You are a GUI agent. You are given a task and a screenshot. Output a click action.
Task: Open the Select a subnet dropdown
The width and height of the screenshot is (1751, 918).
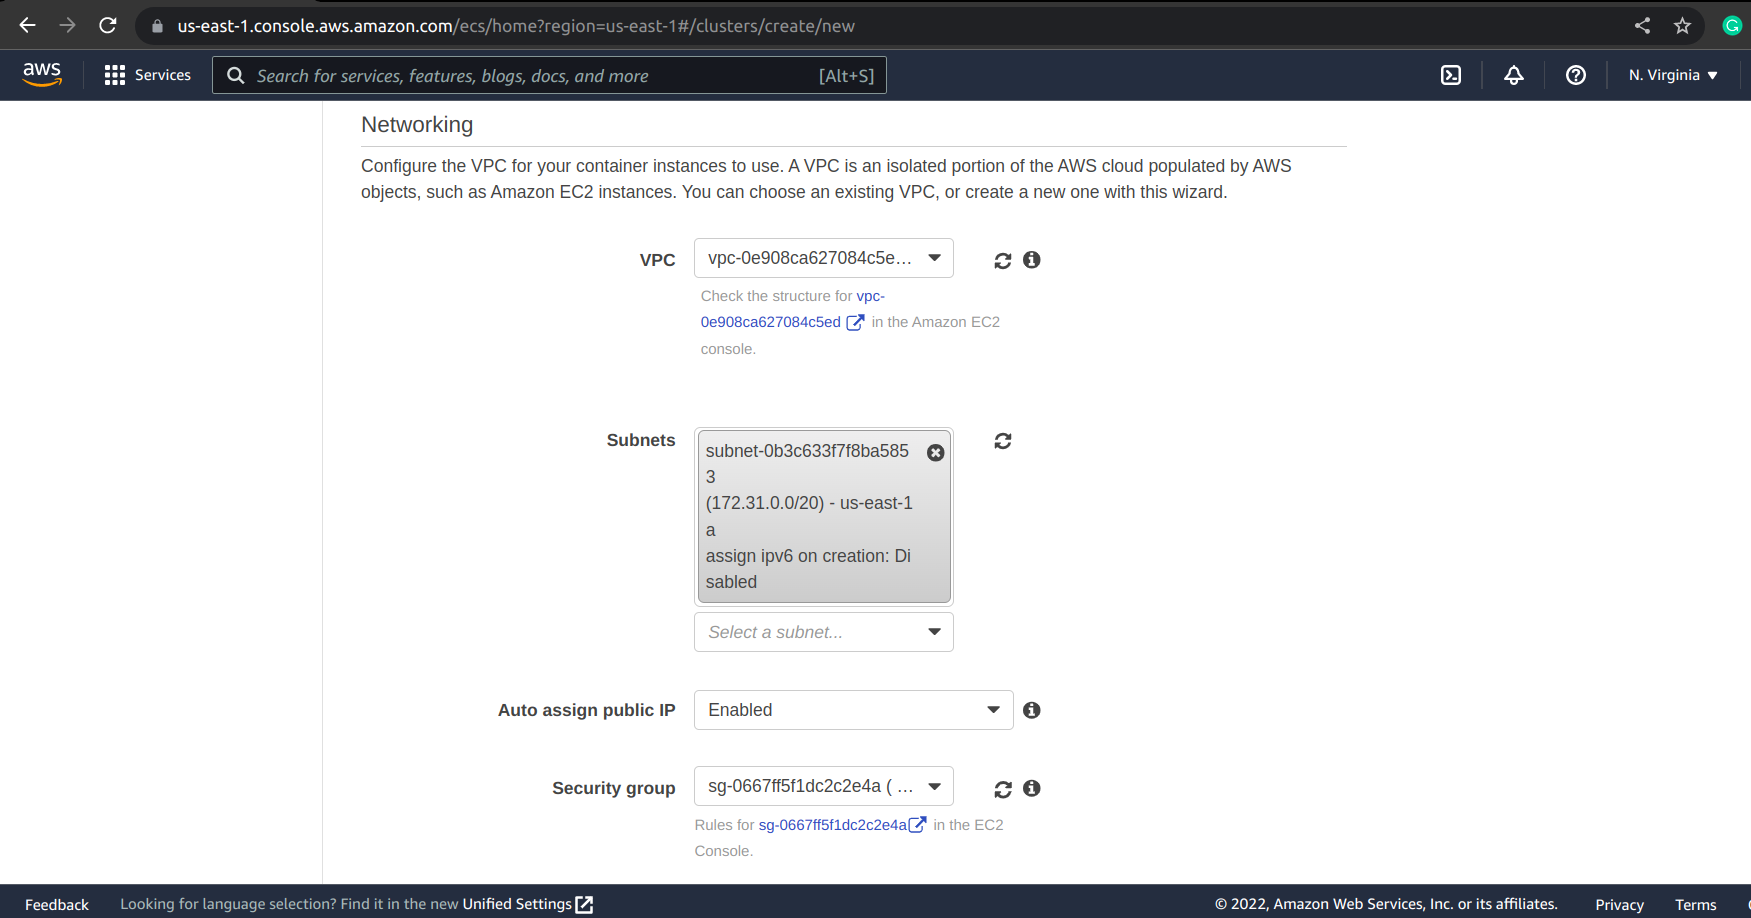click(823, 632)
